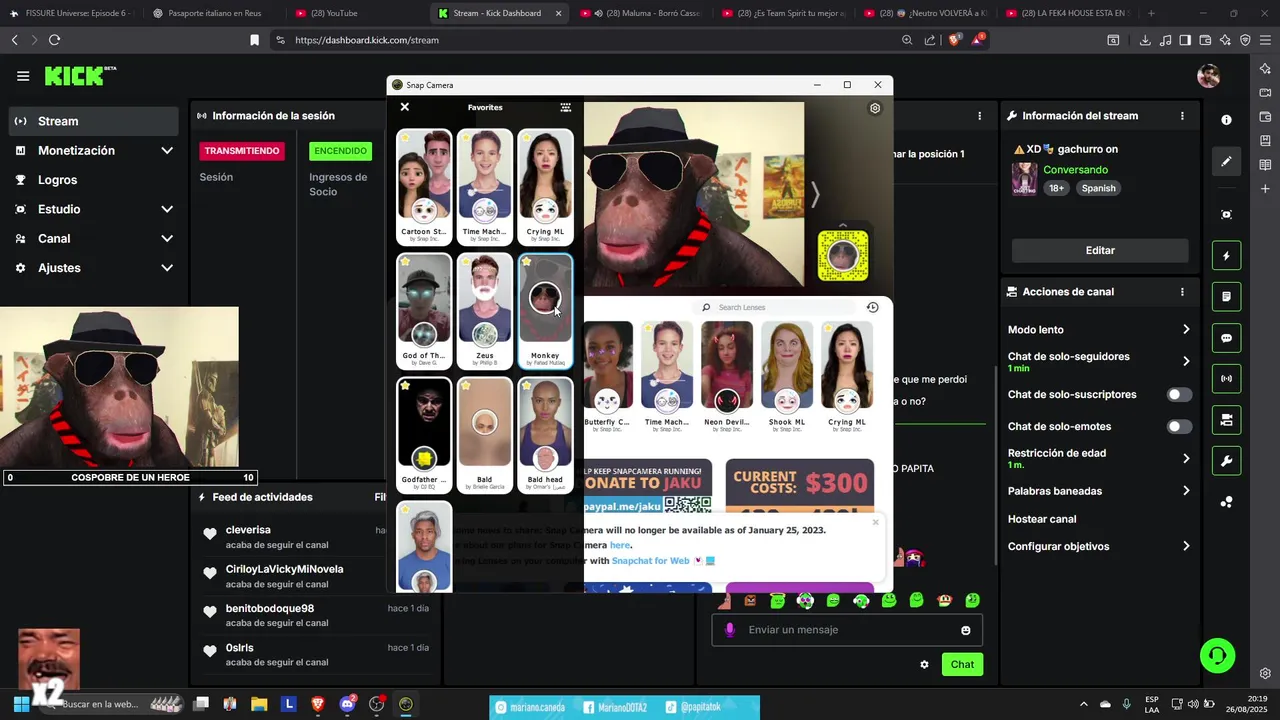Open Chat de solo-seguidores options arrow
Screen dimensions: 1280x720
tap(1186, 361)
